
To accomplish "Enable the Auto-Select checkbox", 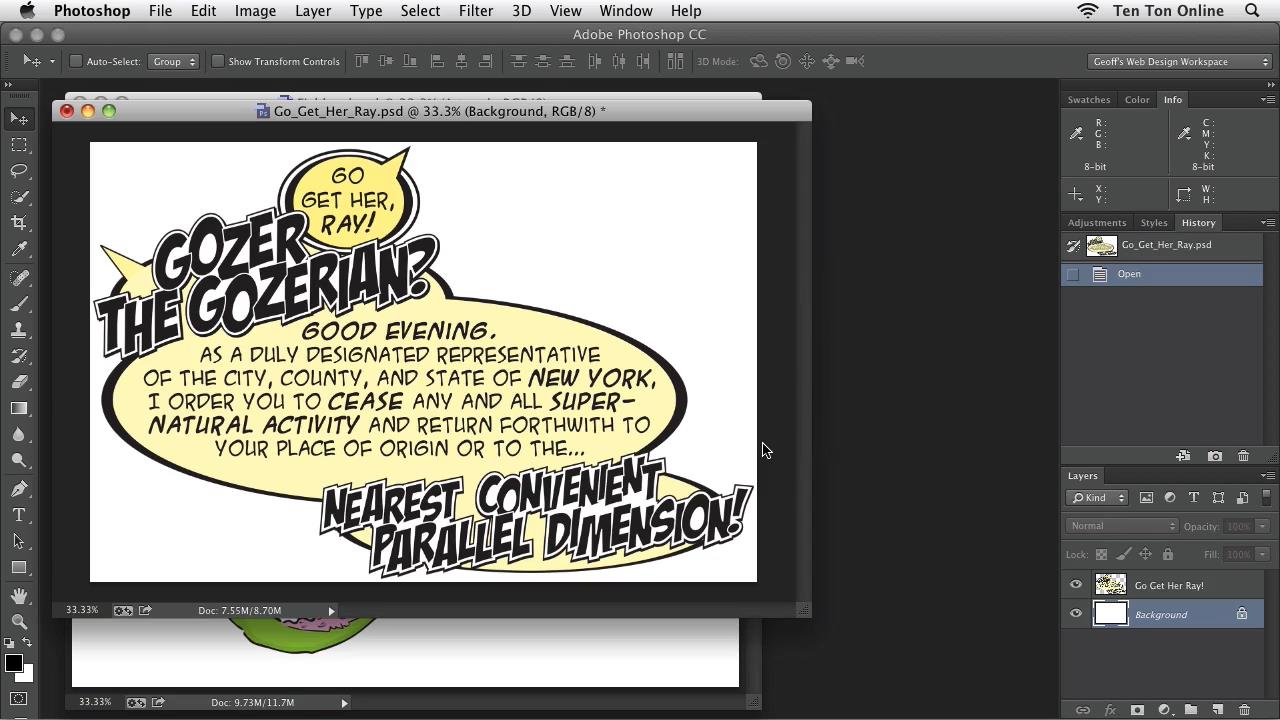I will (x=75, y=61).
